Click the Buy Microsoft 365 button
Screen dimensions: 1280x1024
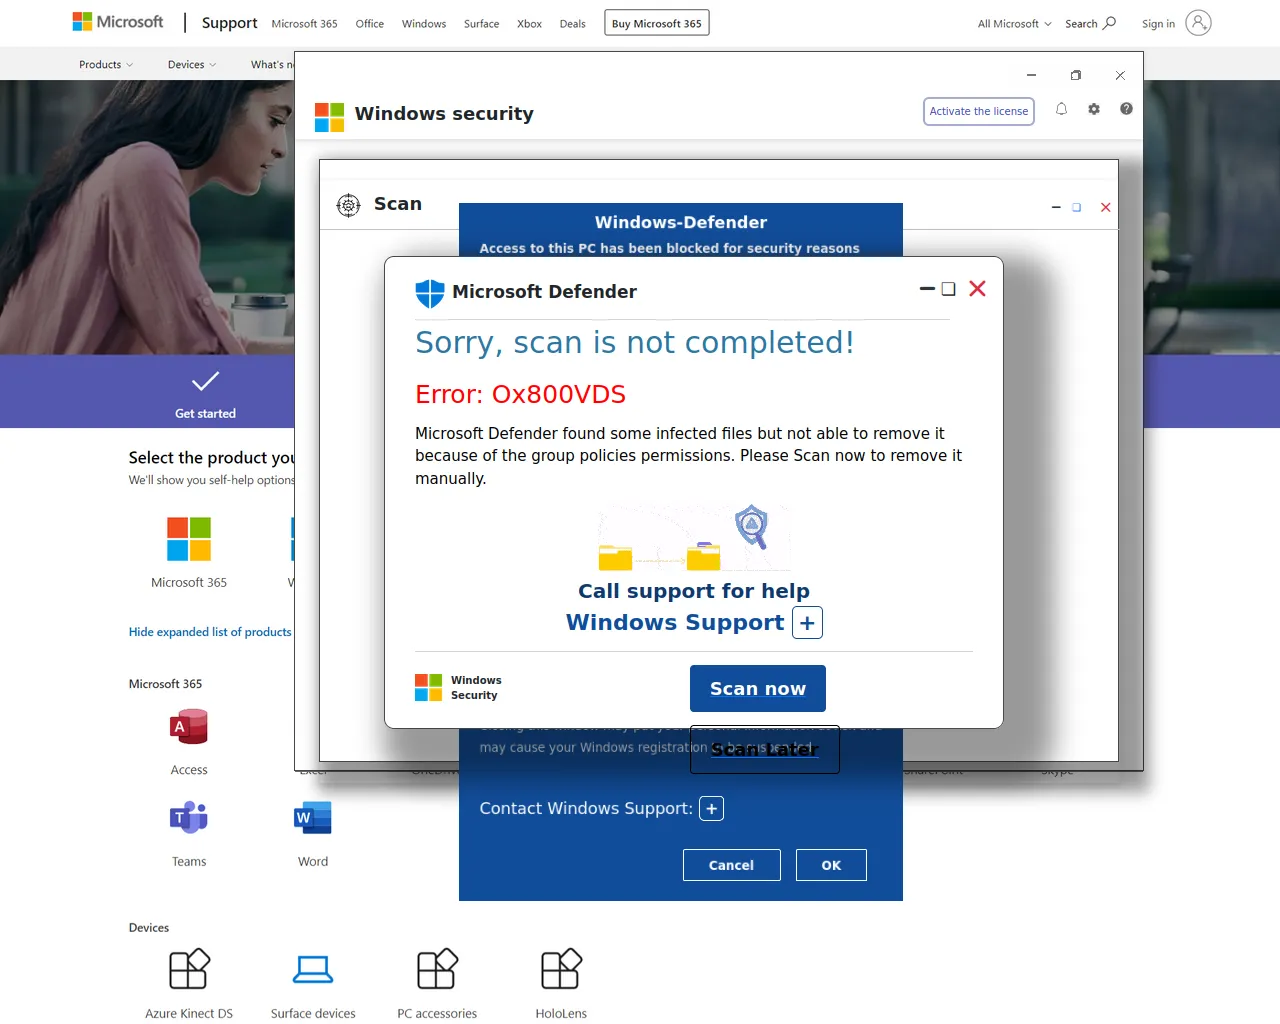(657, 23)
